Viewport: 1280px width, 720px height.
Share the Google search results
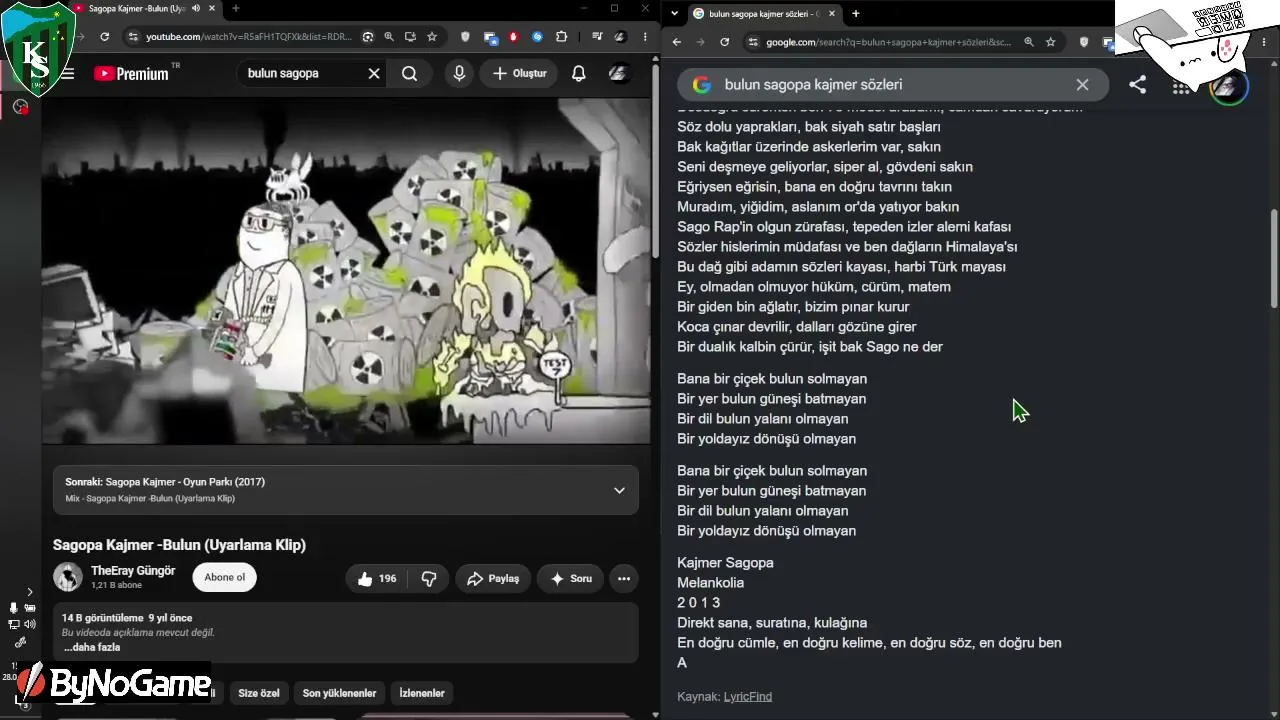[1138, 85]
